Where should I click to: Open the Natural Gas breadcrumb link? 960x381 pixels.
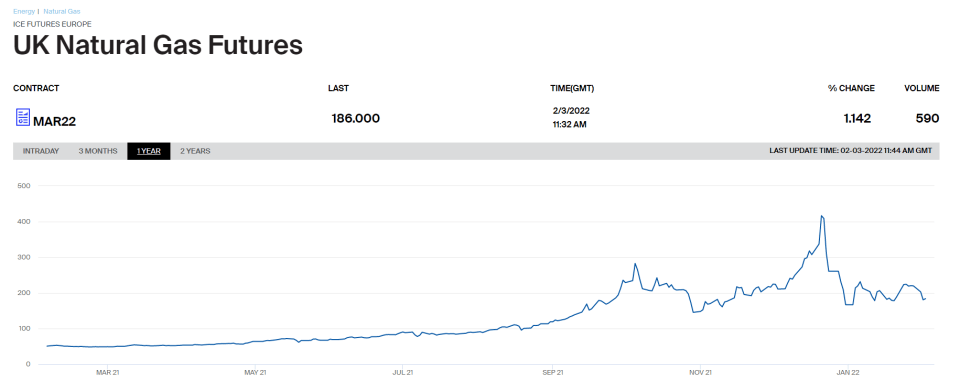62,12
